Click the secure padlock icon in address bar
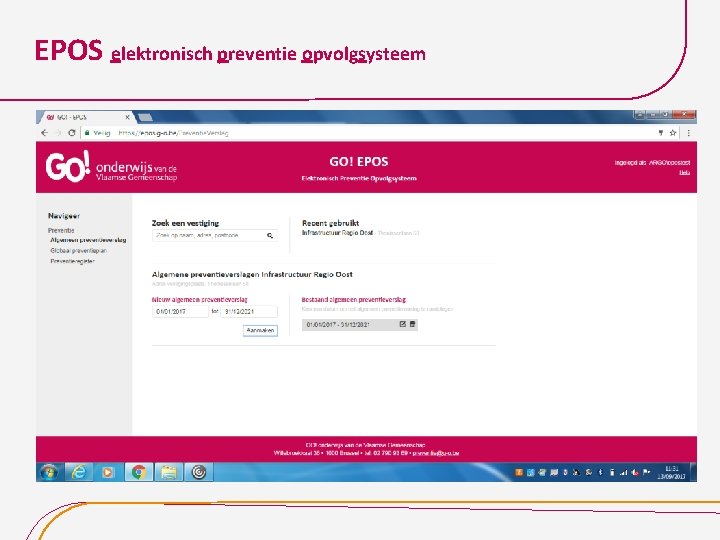Screen dimensions: 720x540 pyautogui.click(x=87, y=133)
